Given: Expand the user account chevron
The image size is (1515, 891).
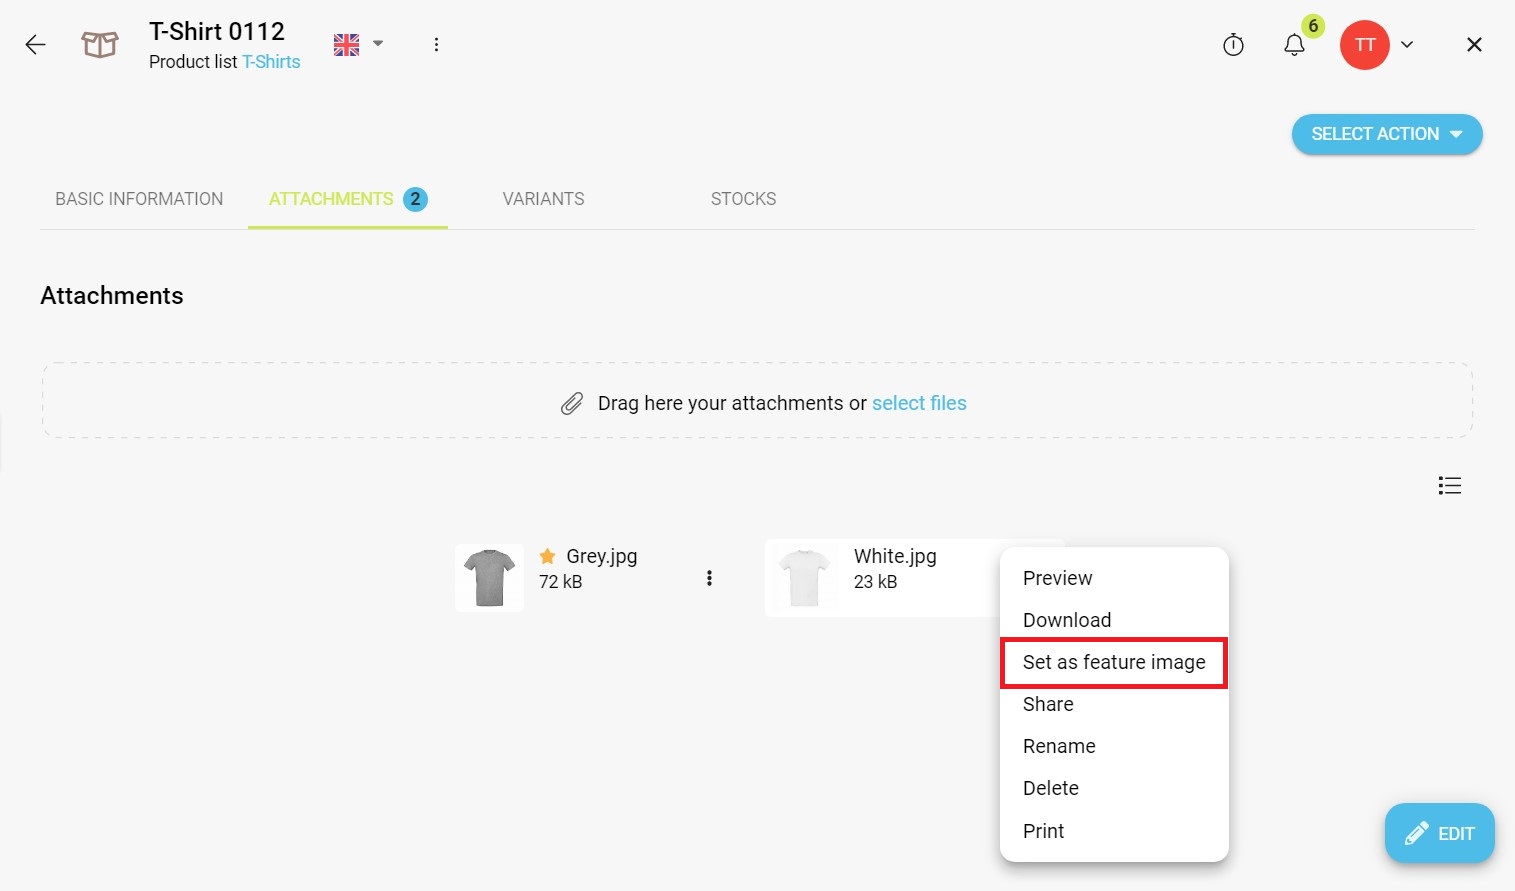Looking at the screenshot, I should coord(1407,44).
